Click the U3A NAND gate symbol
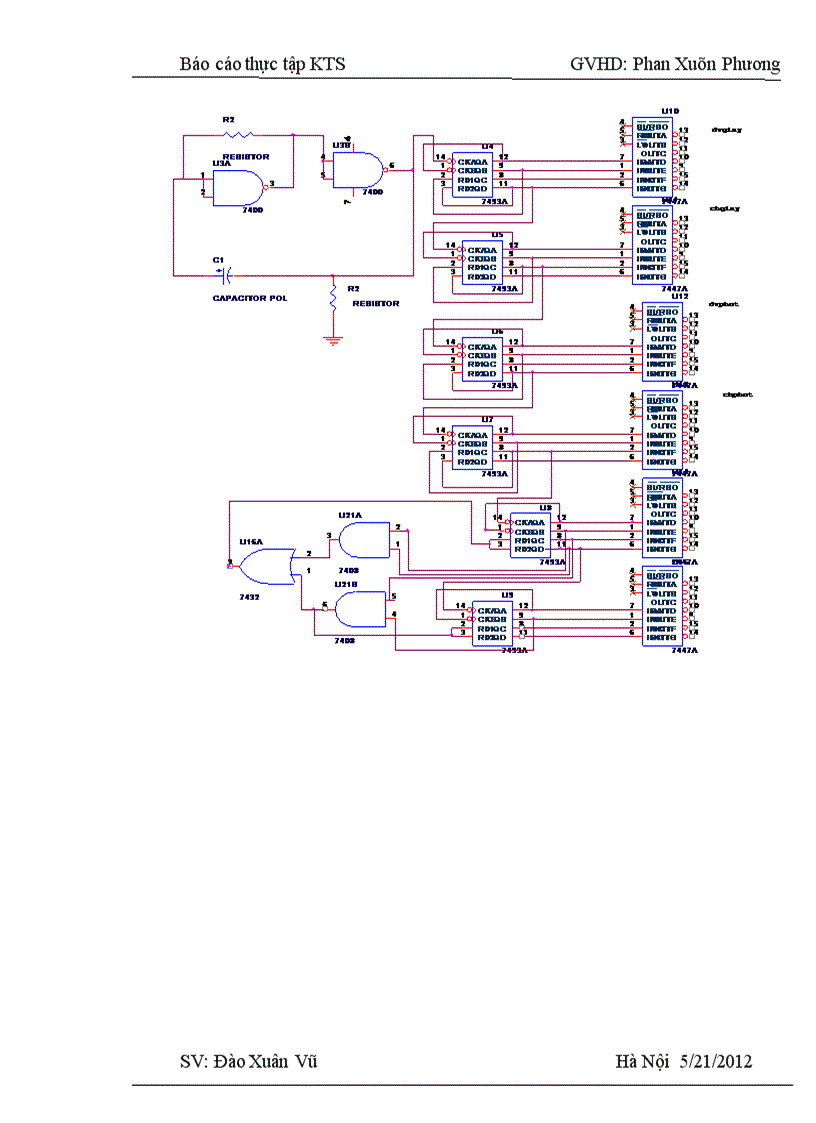Screen dimensions: 816x1123 tap(238, 186)
